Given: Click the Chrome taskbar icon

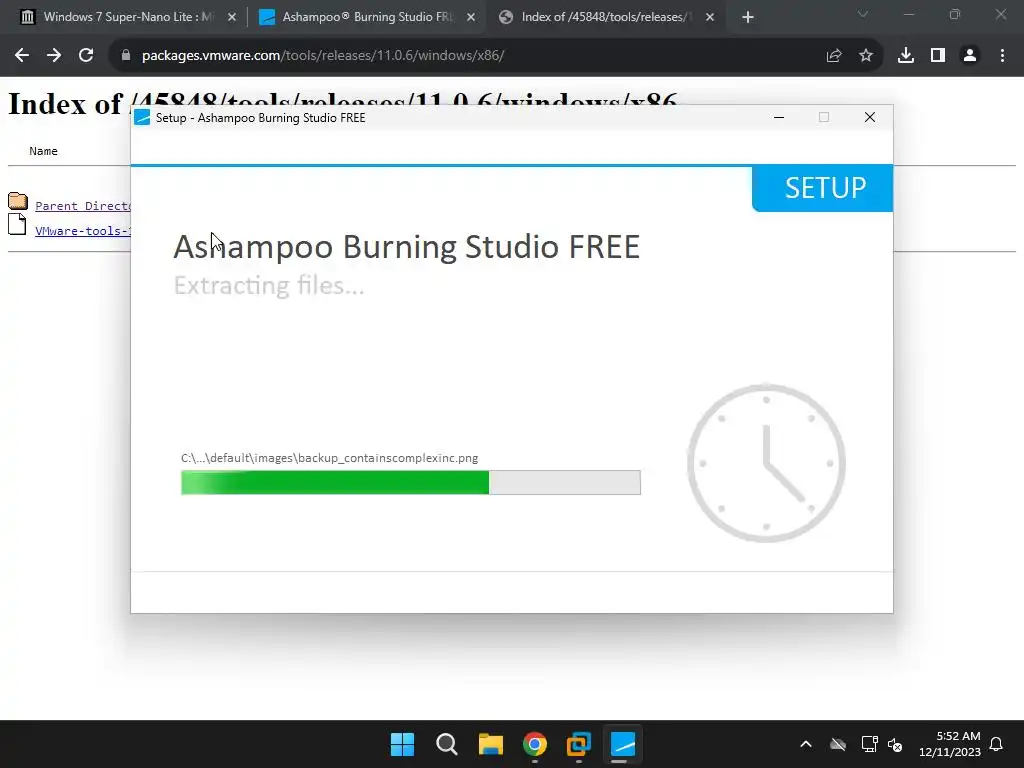Looking at the screenshot, I should coord(535,744).
